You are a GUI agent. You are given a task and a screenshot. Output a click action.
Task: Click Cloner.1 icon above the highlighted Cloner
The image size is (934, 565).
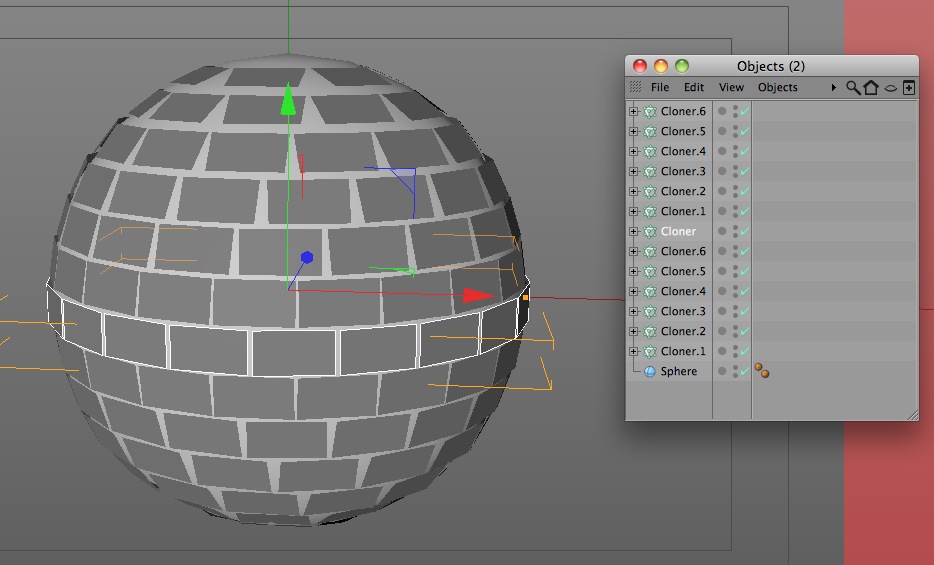[x=650, y=211]
